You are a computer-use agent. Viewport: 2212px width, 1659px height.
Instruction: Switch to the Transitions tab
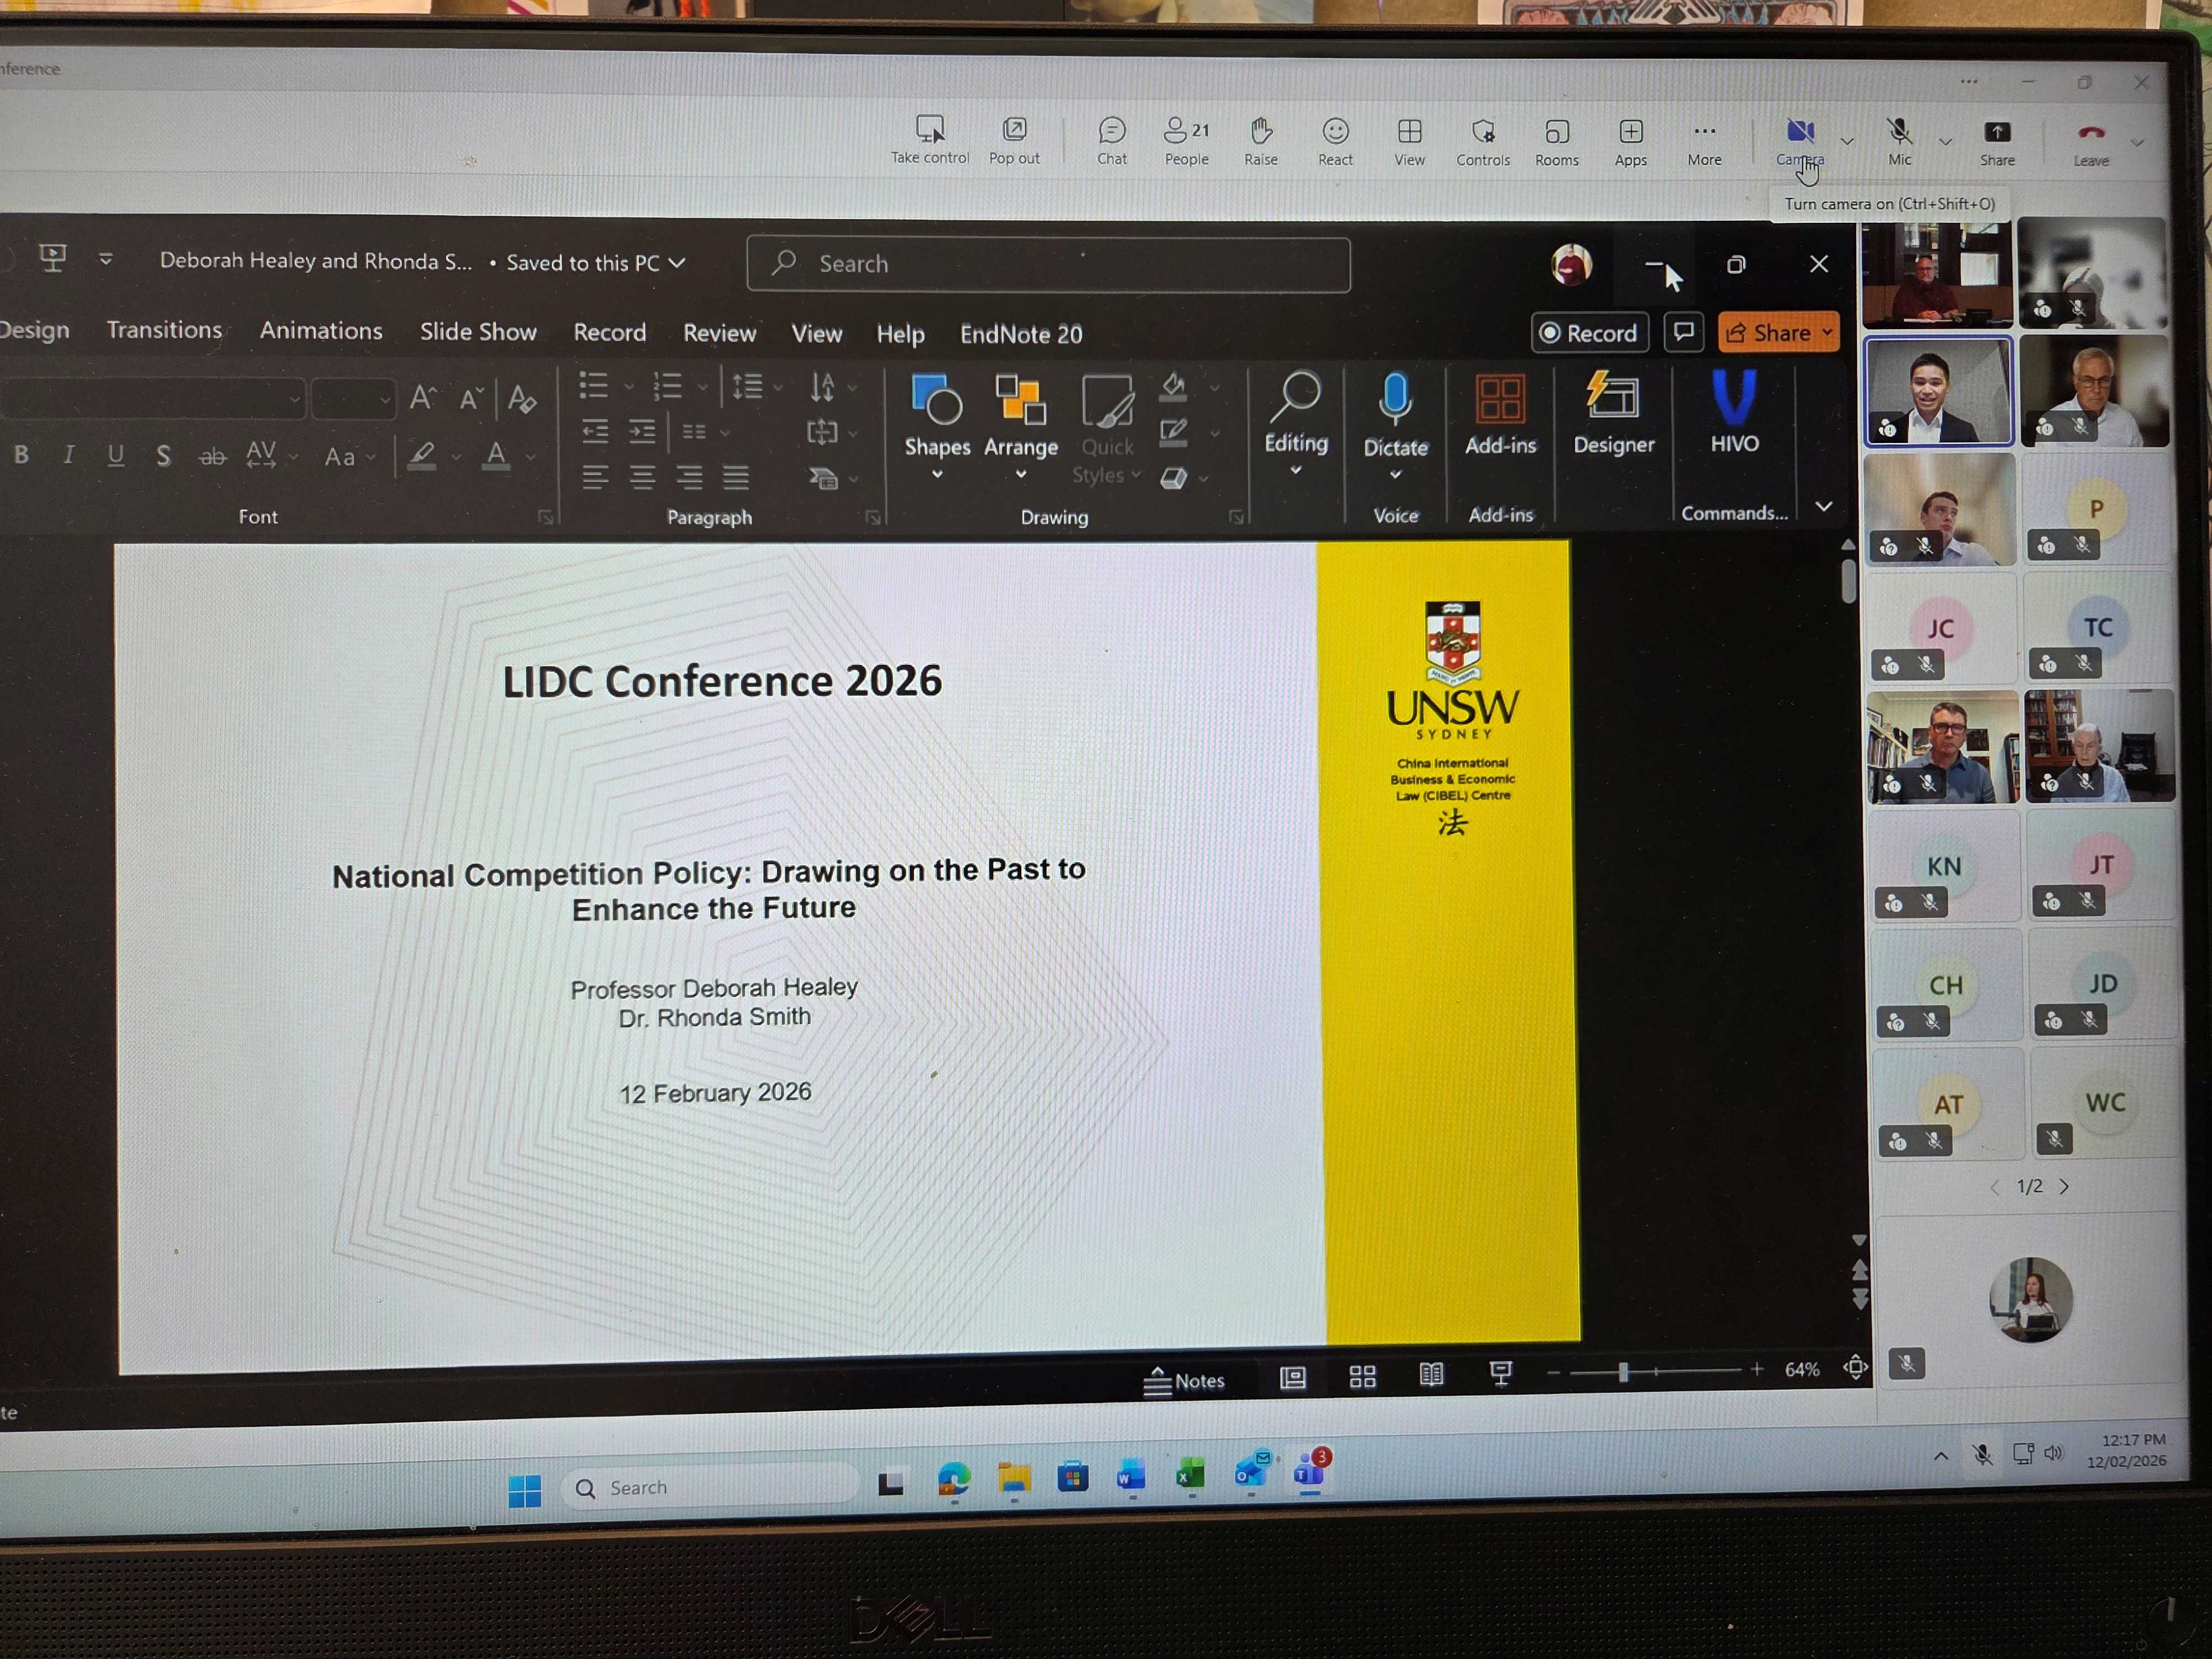point(164,330)
